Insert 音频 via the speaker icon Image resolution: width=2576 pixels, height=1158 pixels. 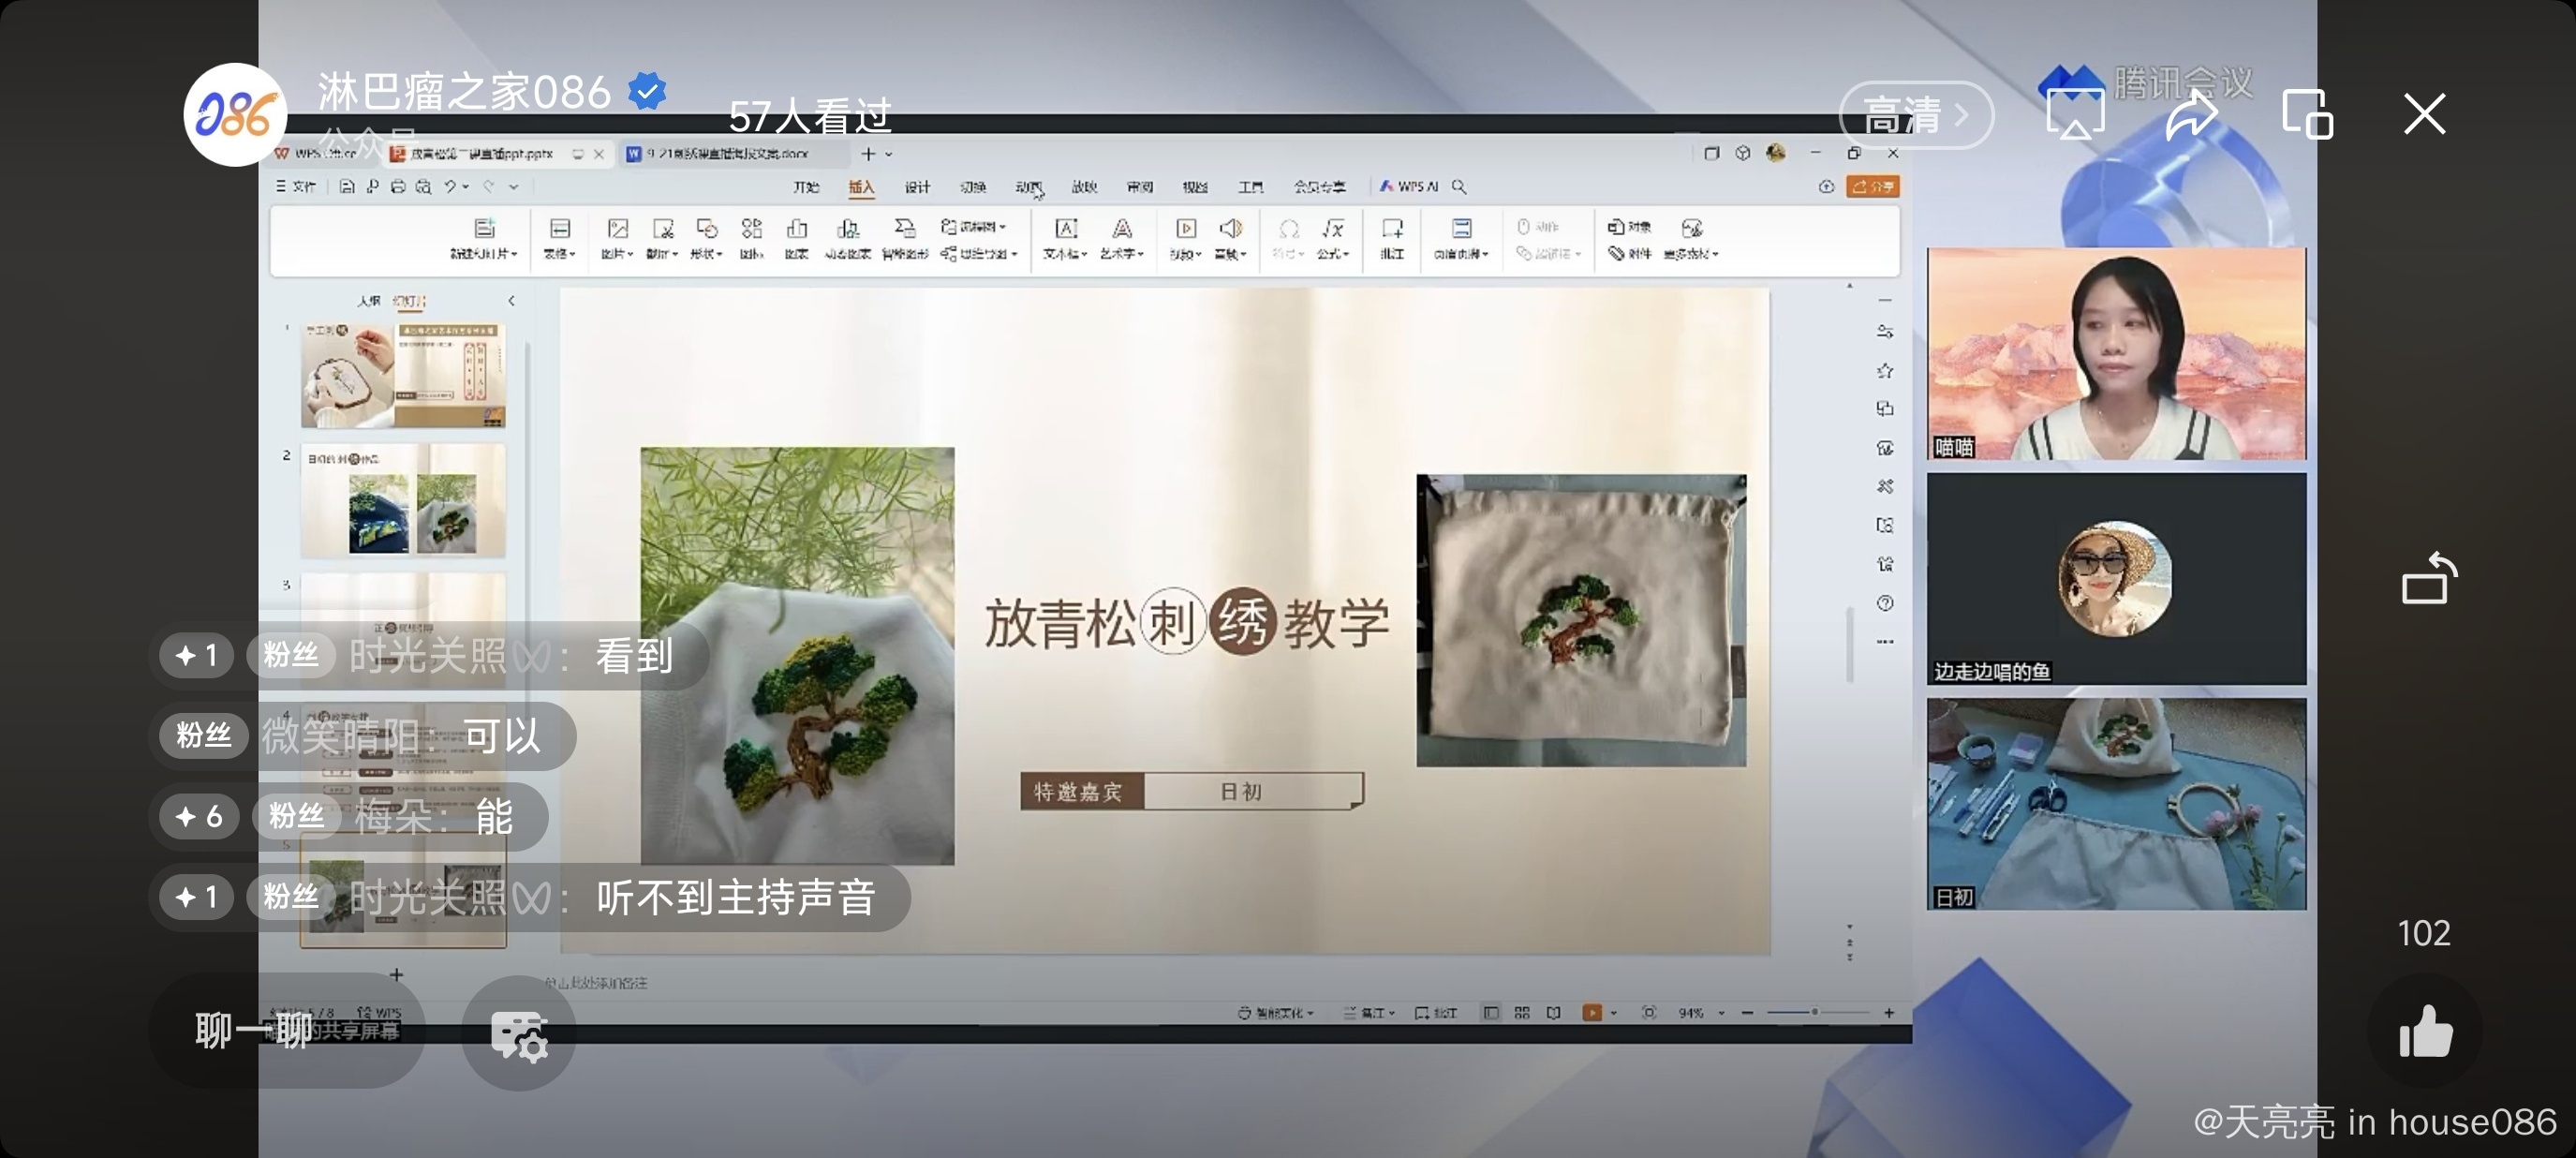tap(1231, 239)
